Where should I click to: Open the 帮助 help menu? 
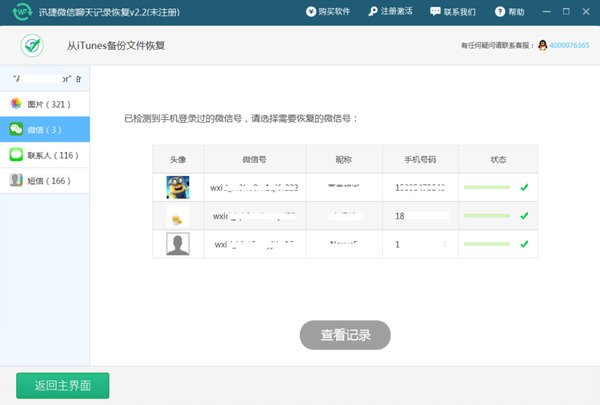pos(508,12)
